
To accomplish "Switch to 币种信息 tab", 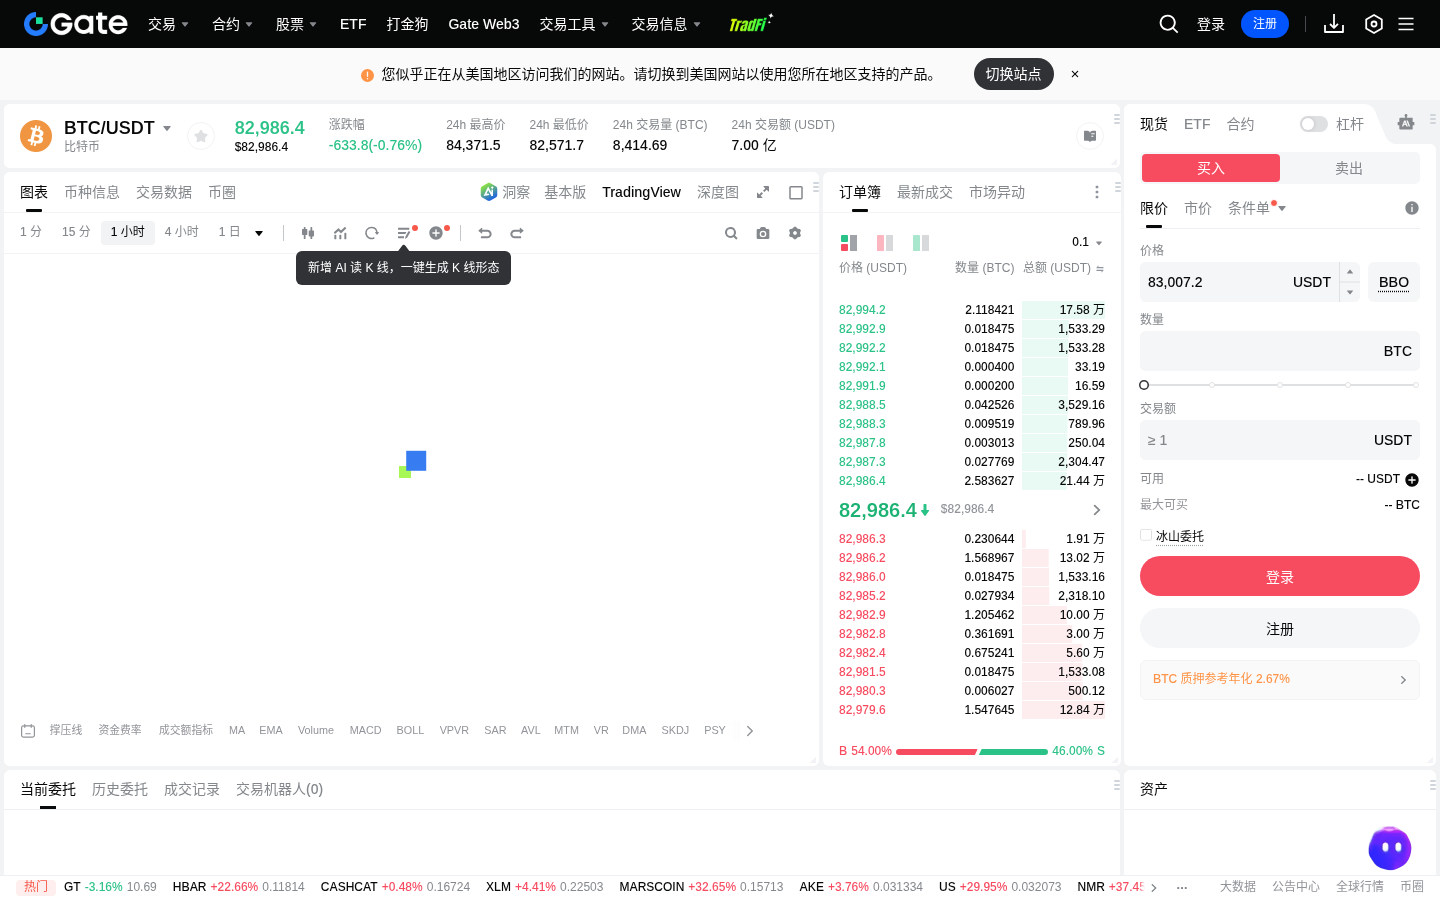I will coord(92,192).
